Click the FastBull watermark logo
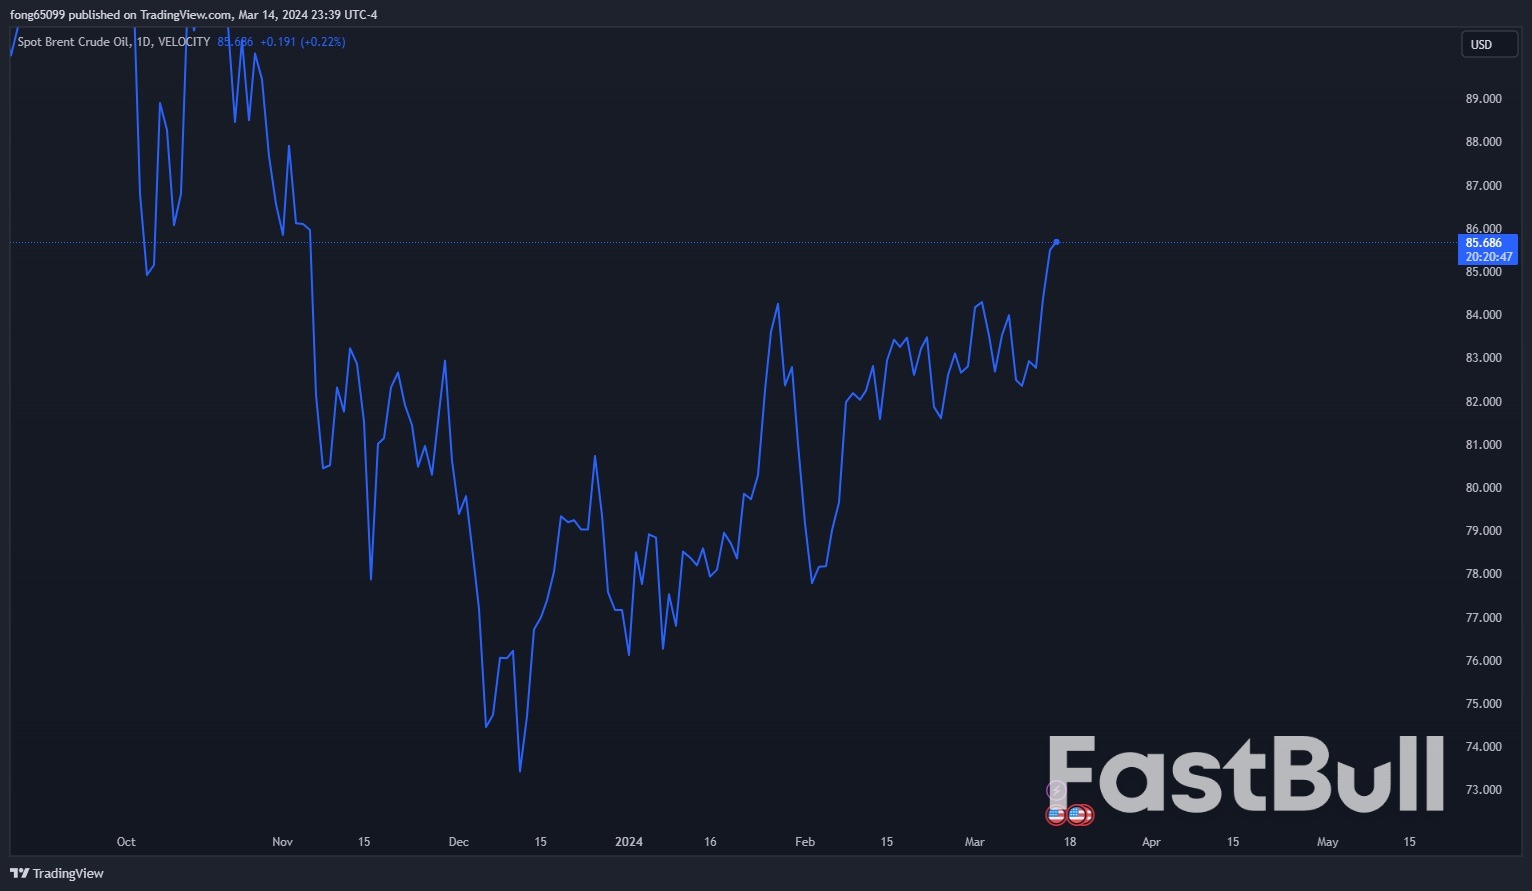Screen dimensions: 1532x891 coord(1245,774)
